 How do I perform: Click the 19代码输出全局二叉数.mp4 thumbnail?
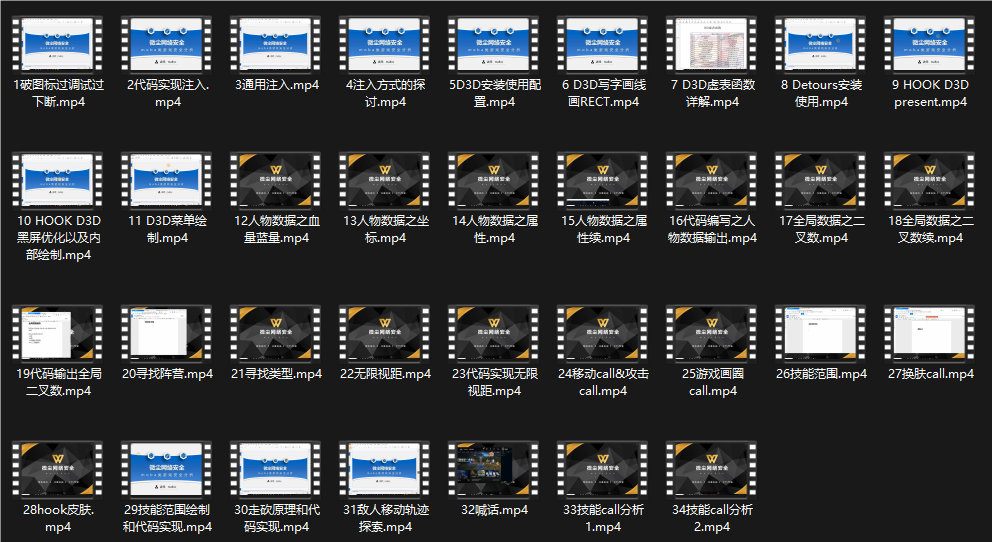(x=58, y=333)
